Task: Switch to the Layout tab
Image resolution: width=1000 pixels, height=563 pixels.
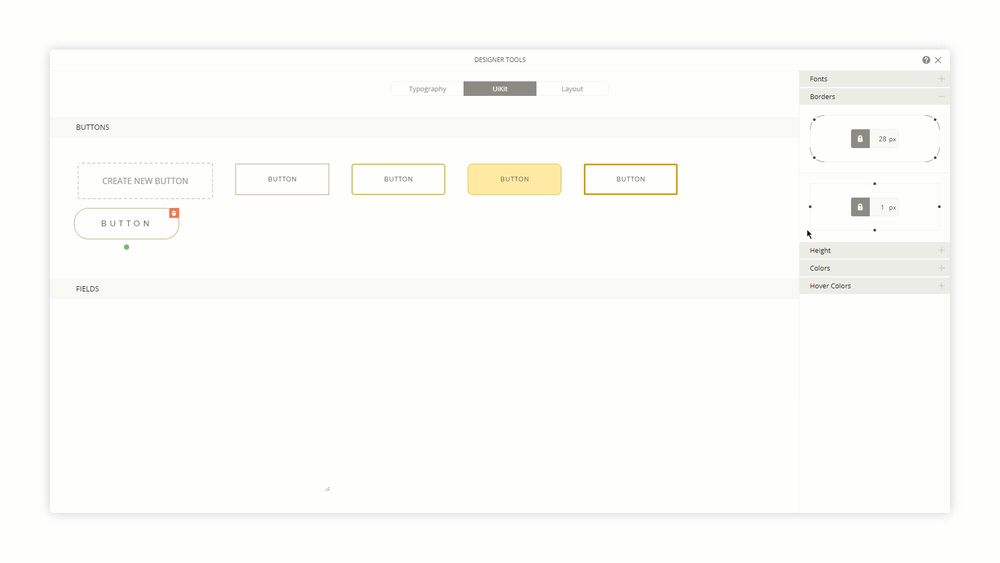Action: tap(572, 89)
